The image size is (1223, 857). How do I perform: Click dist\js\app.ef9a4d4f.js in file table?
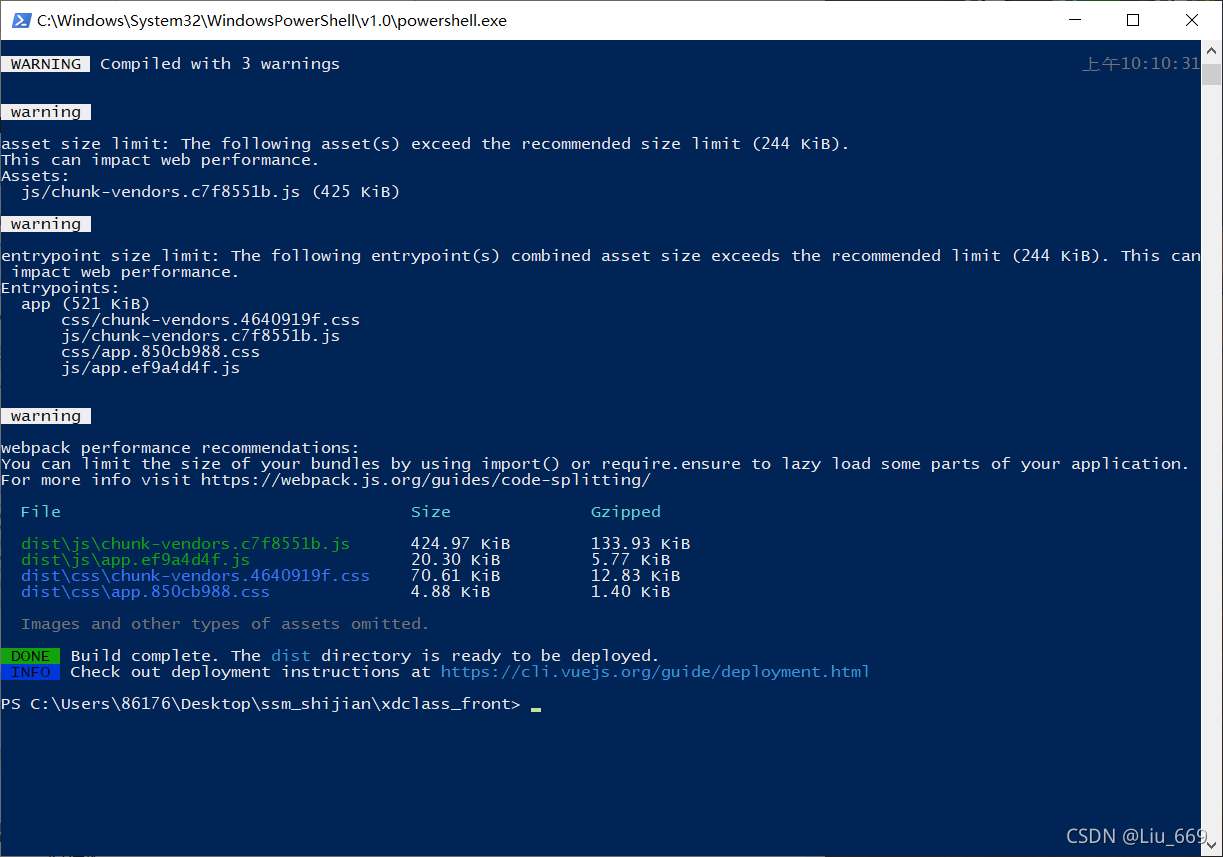[x=135, y=560]
